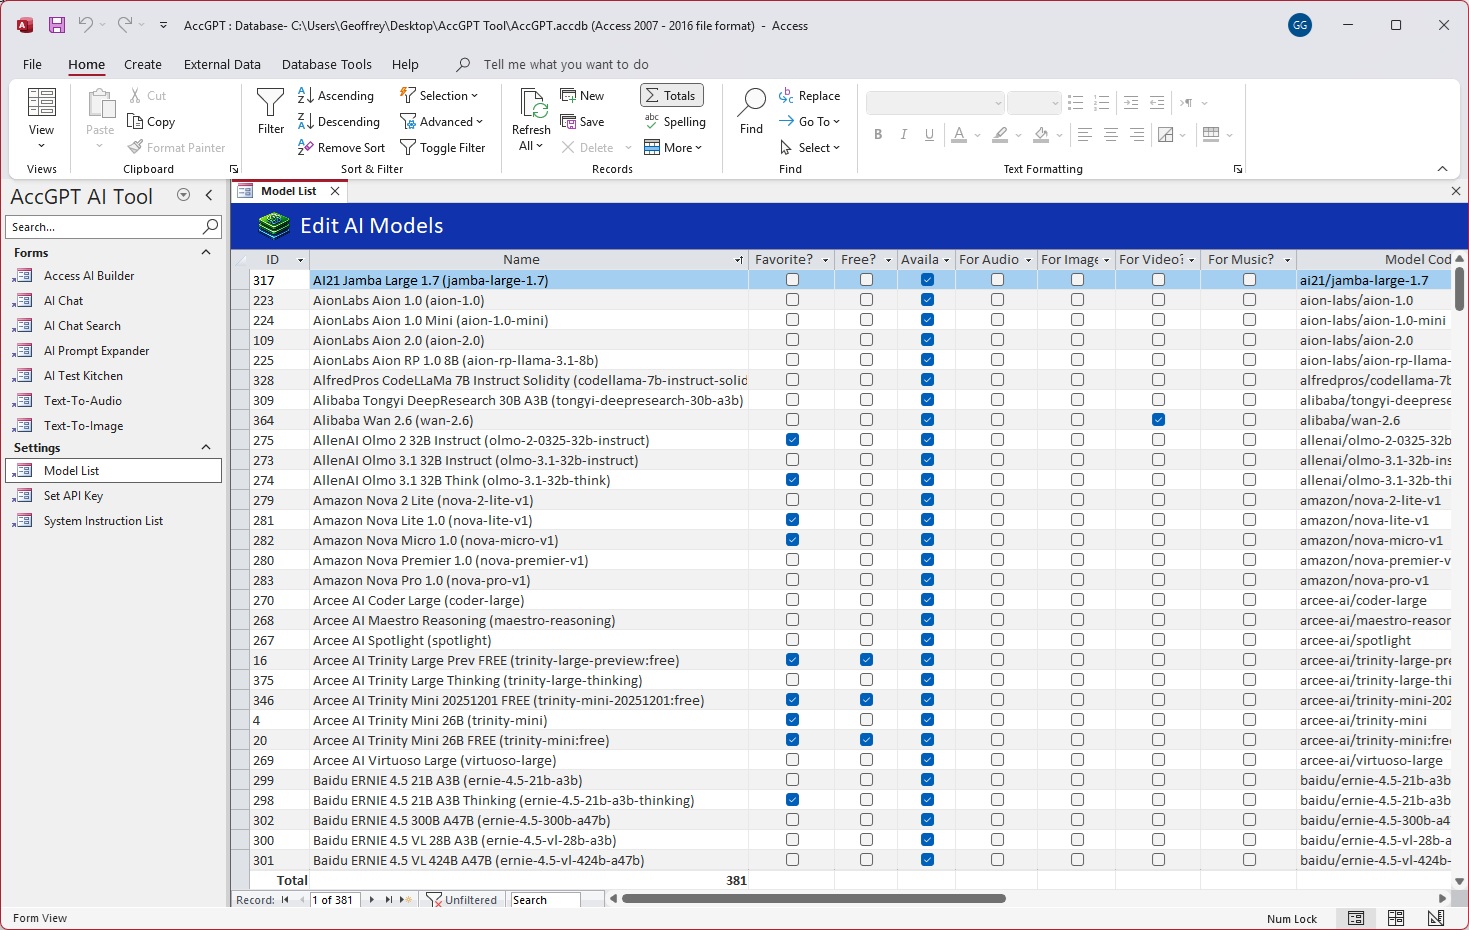1469x930 pixels.
Task: Open the AI Chat Search form
Action: pyautogui.click(x=82, y=326)
